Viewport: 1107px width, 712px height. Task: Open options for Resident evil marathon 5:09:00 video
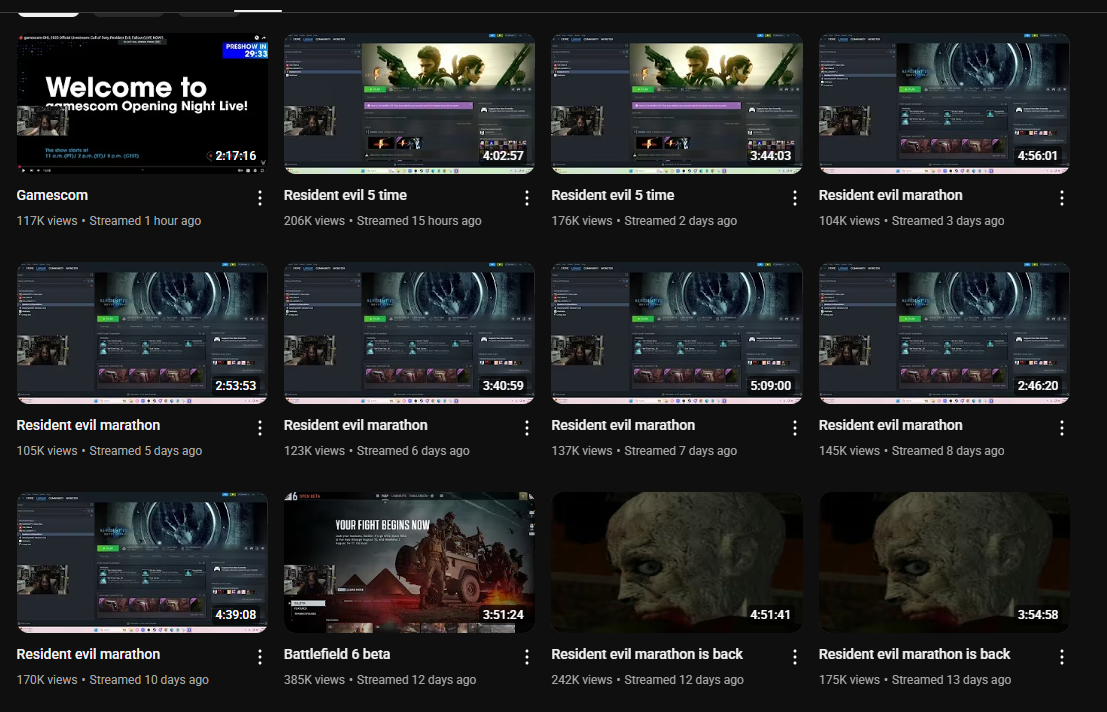pos(794,428)
